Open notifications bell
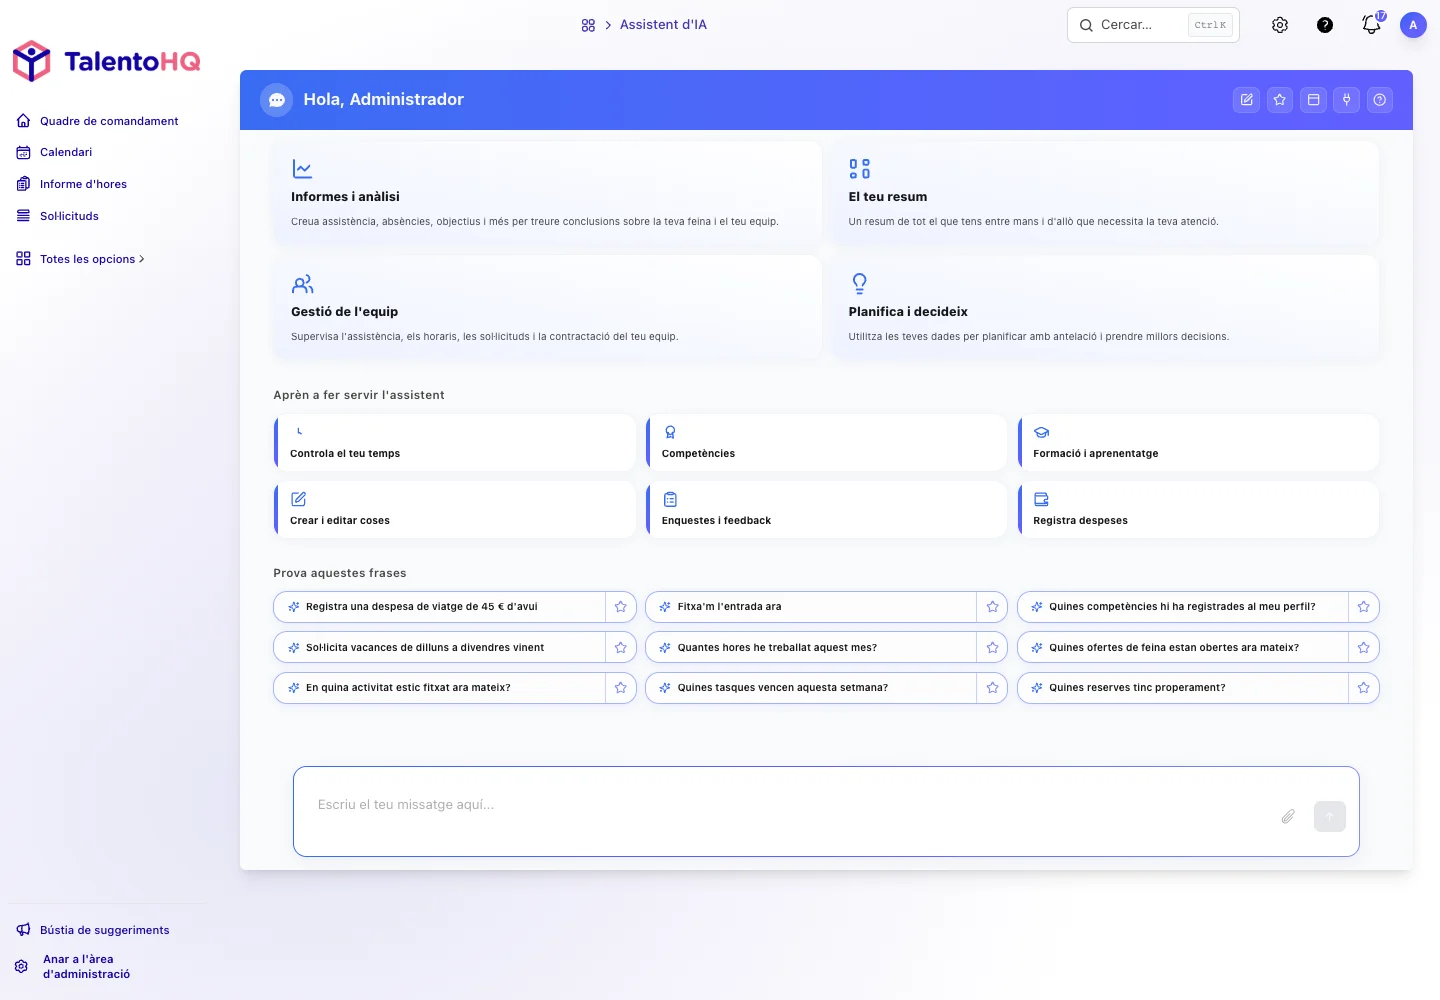1440x1000 pixels. [1371, 25]
